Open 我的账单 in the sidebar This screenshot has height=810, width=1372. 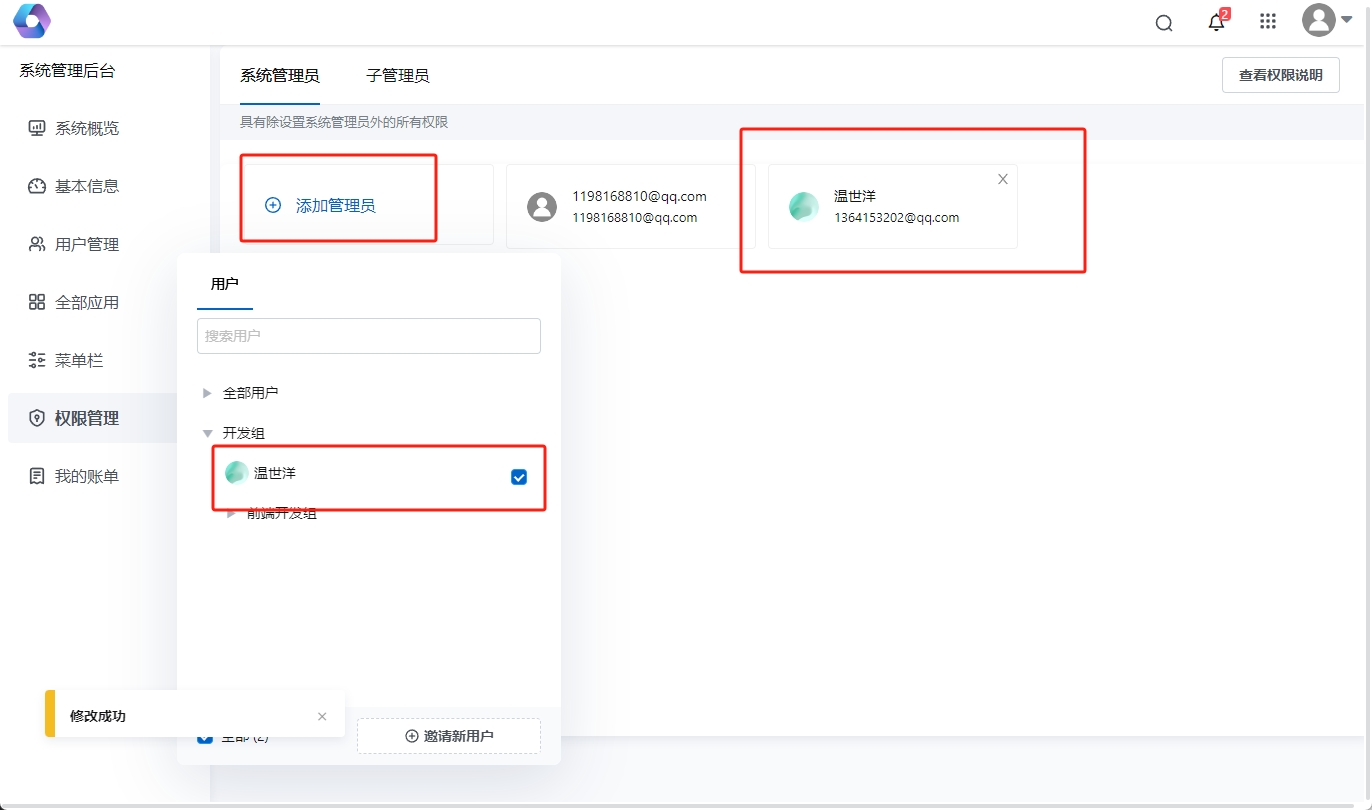pyautogui.click(x=34, y=476)
